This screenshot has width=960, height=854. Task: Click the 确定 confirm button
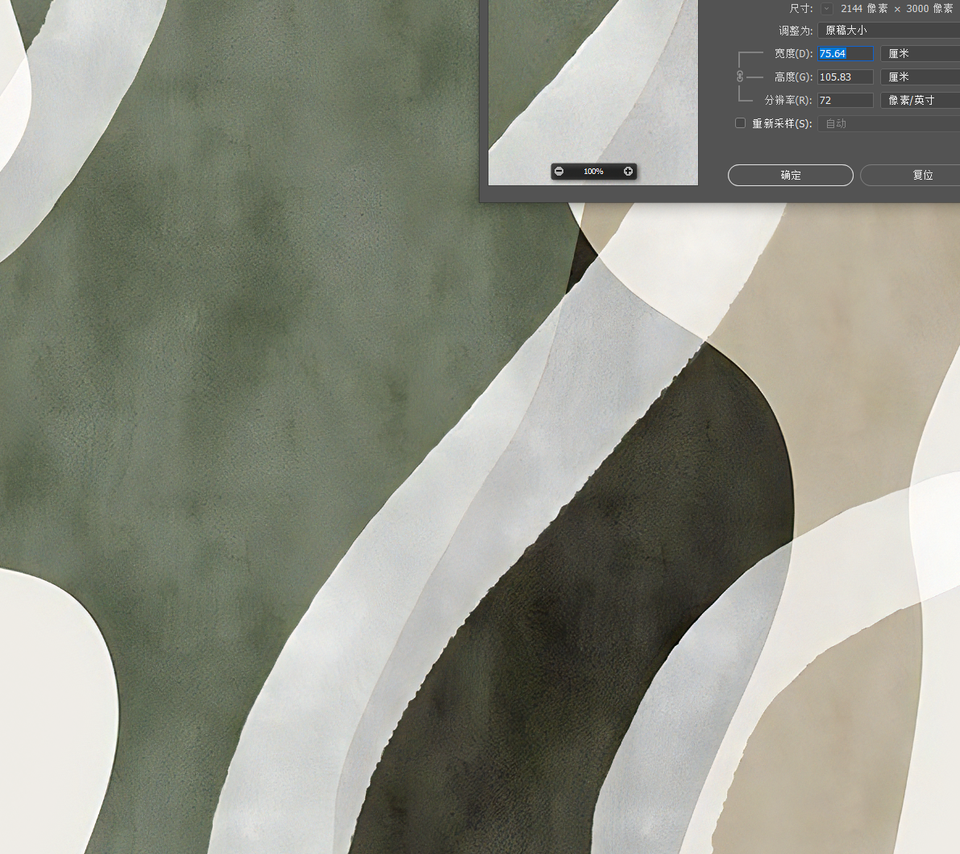790,175
